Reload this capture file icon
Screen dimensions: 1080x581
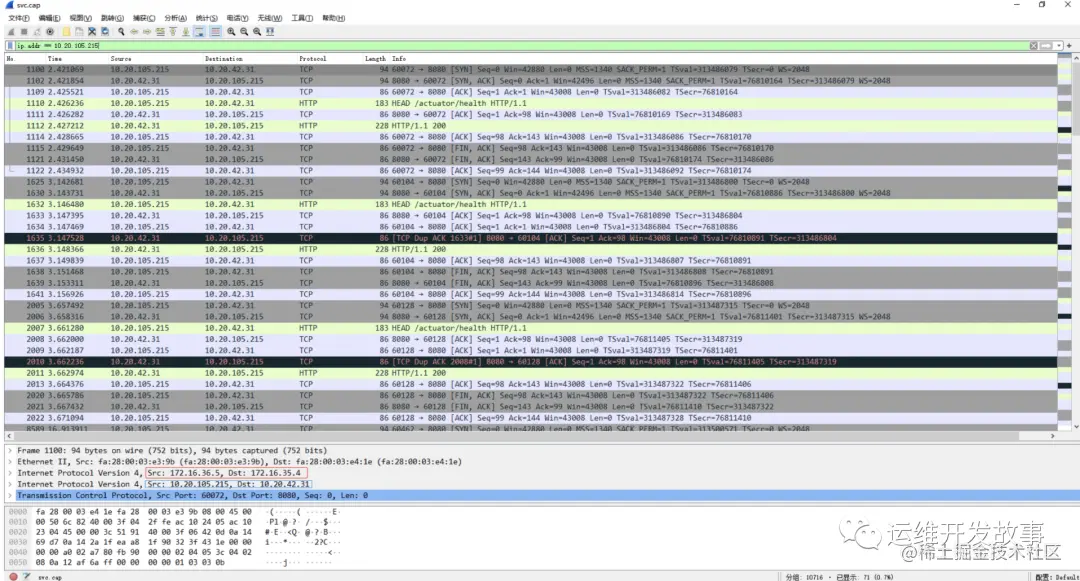(105, 32)
